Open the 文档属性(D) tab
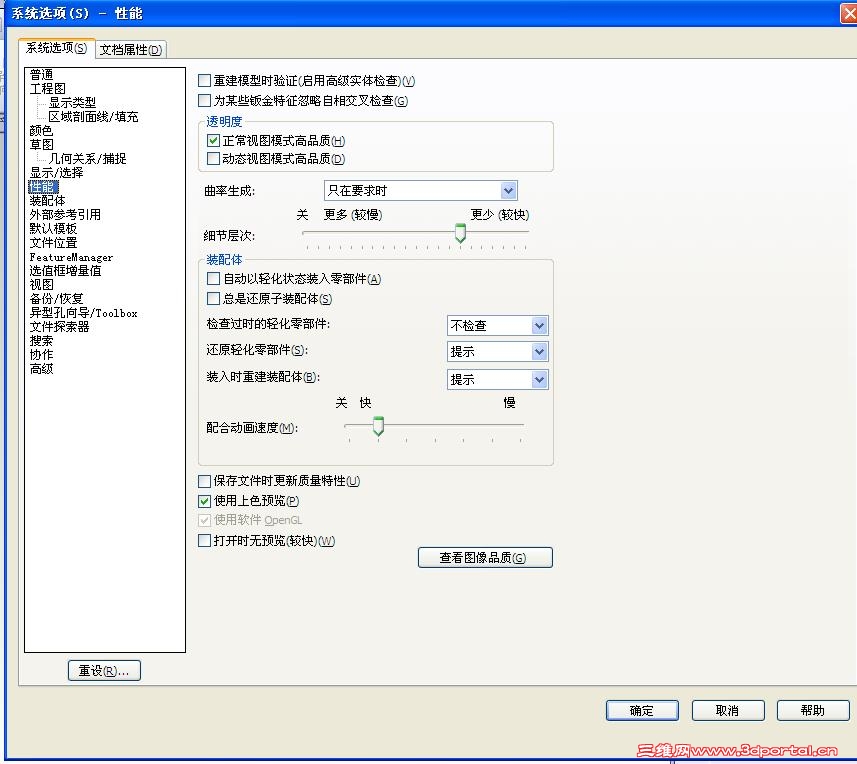This screenshot has height=764, width=857. tap(131, 50)
